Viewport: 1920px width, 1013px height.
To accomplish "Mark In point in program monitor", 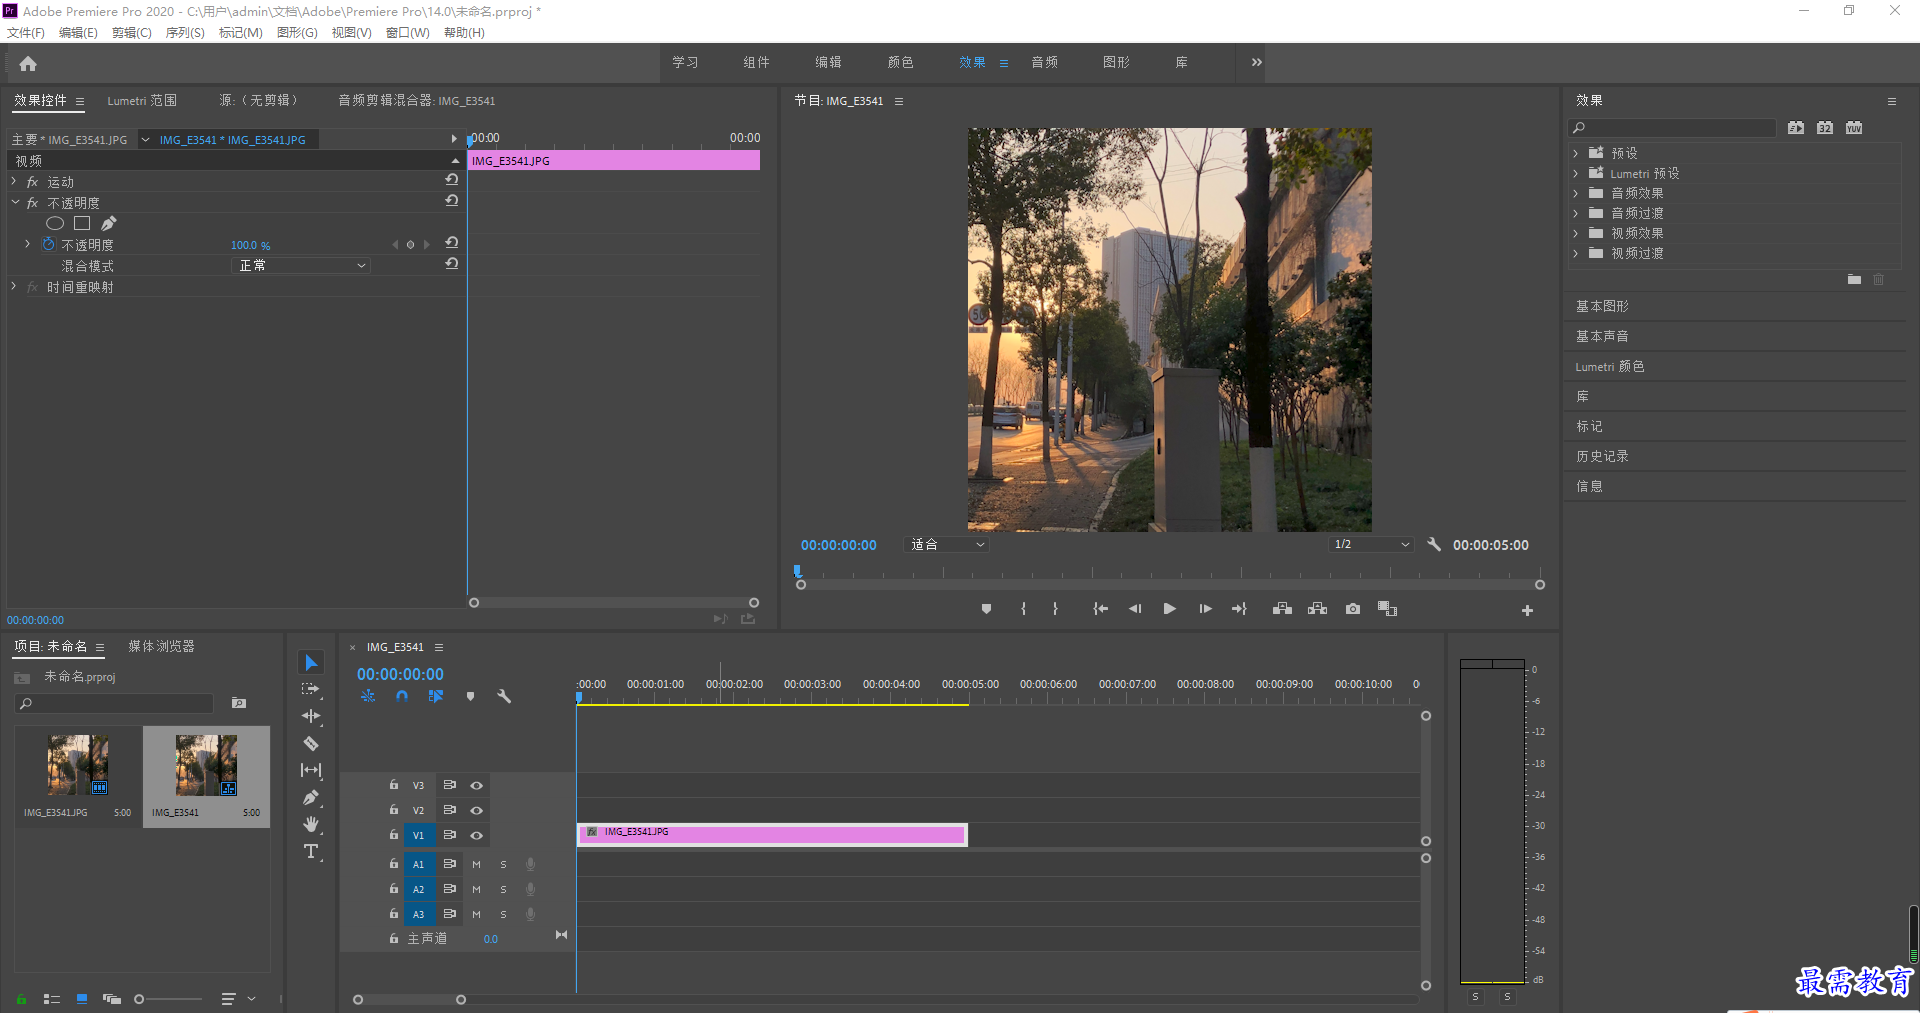I will point(1023,609).
